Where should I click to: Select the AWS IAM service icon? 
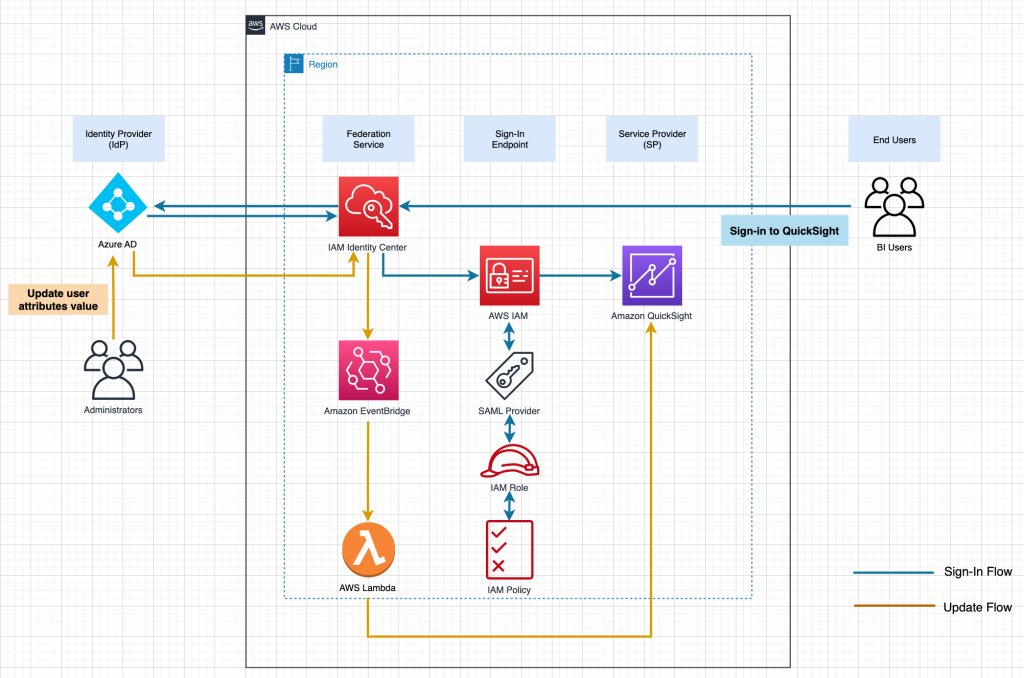point(509,275)
